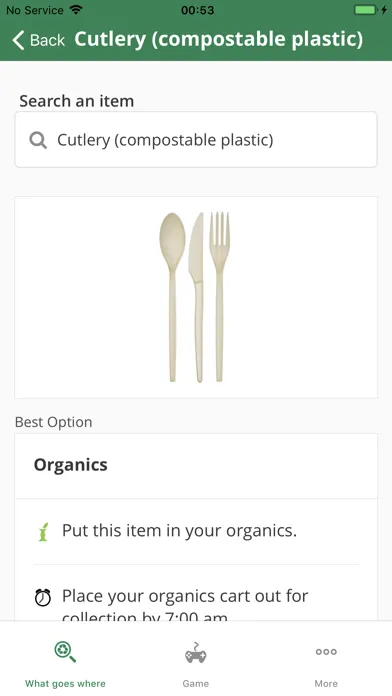The width and height of the screenshot is (392, 696).
Task: Tap the three-dots More icon
Action: (326, 652)
